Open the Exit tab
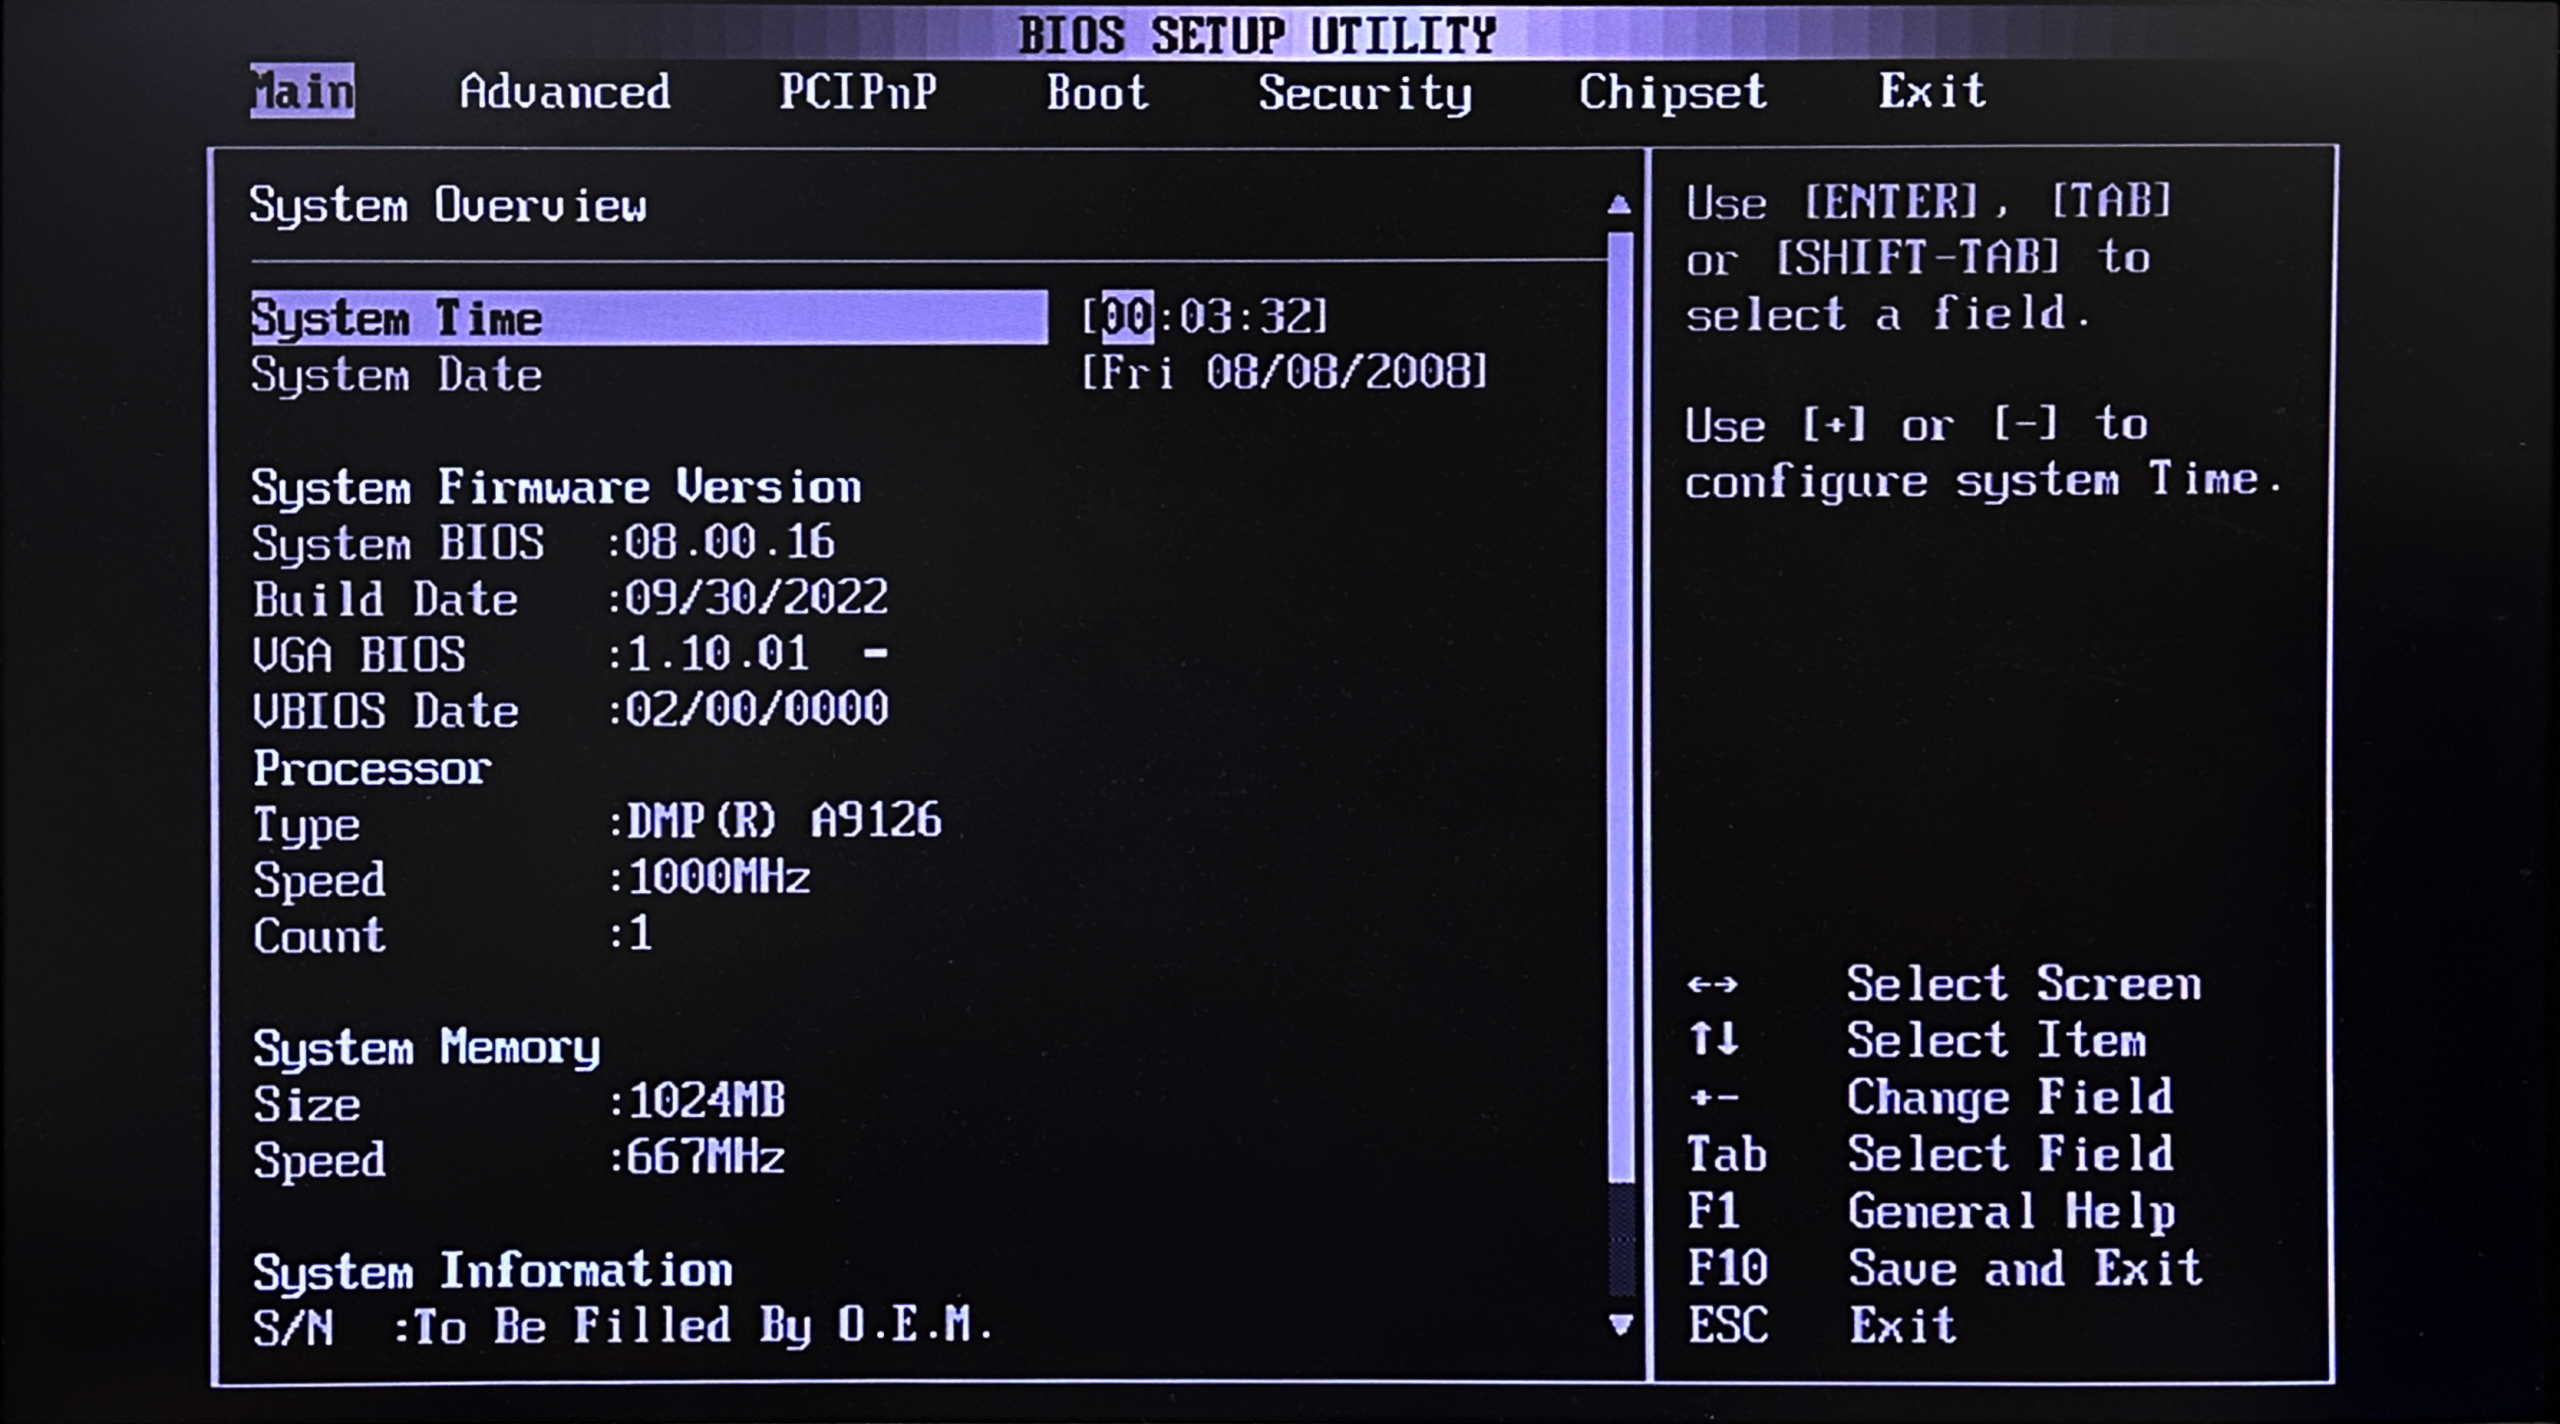Screen dimensions: 2560x1424 [x=1931, y=91]
